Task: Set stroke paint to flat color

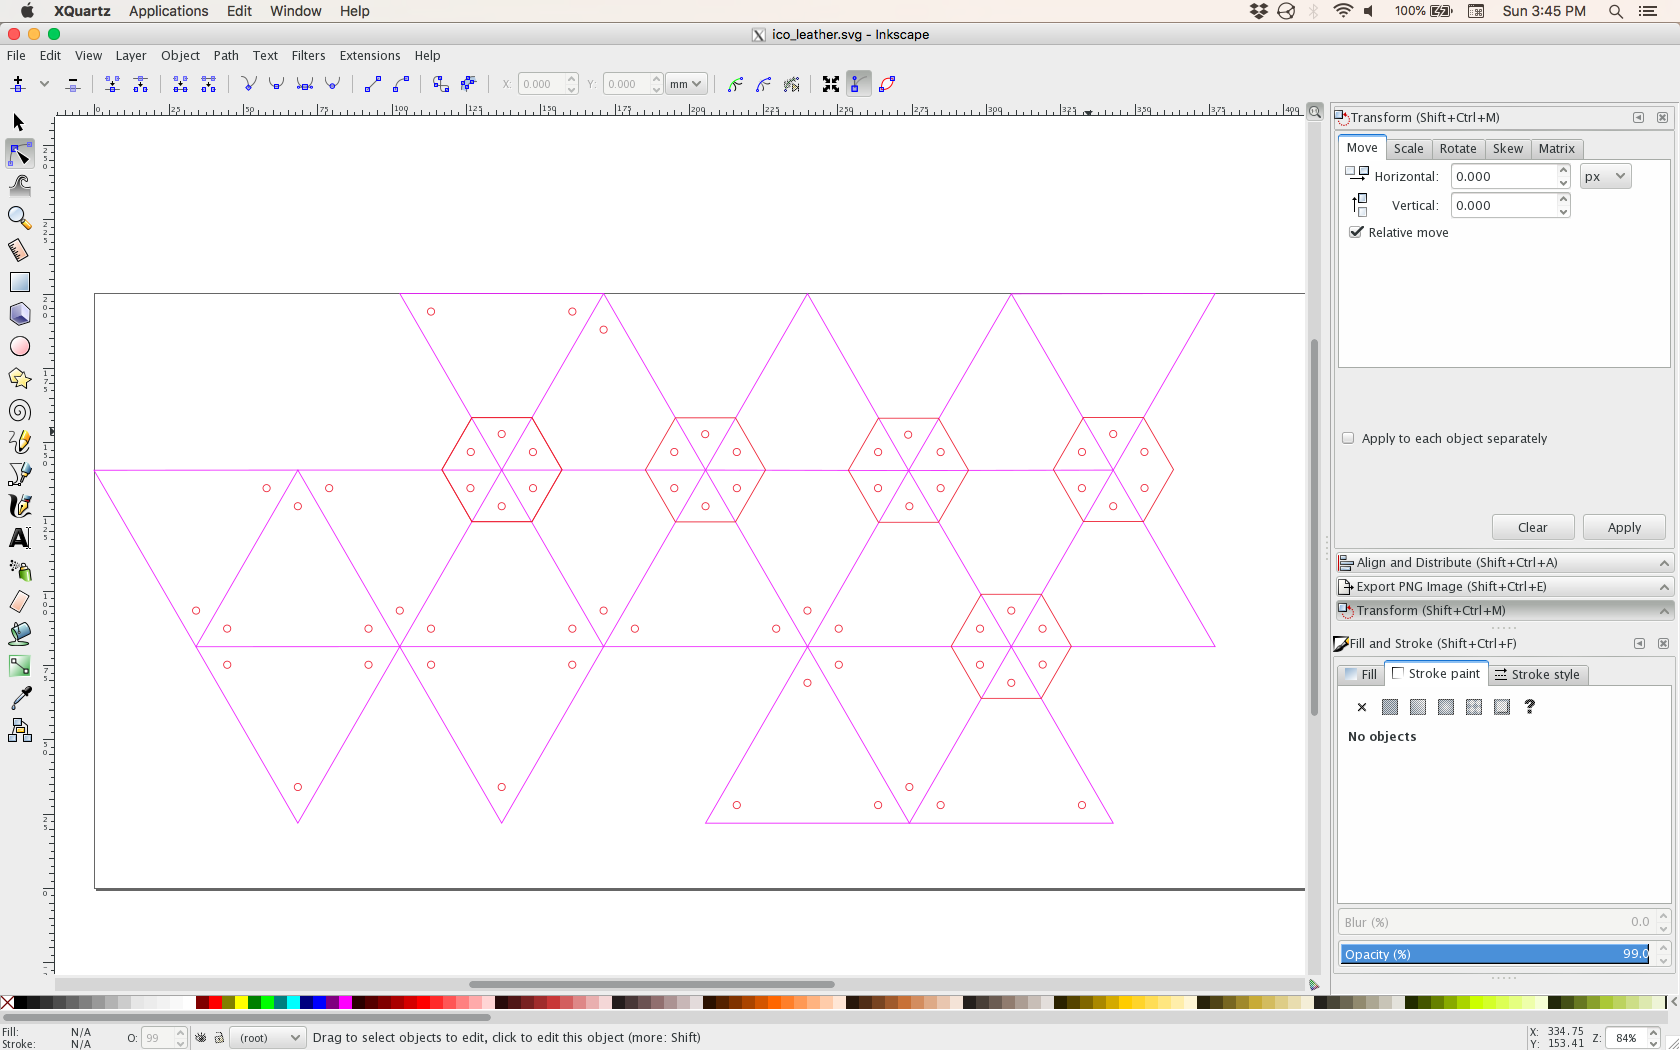Action: click(x=1390, y=707)
